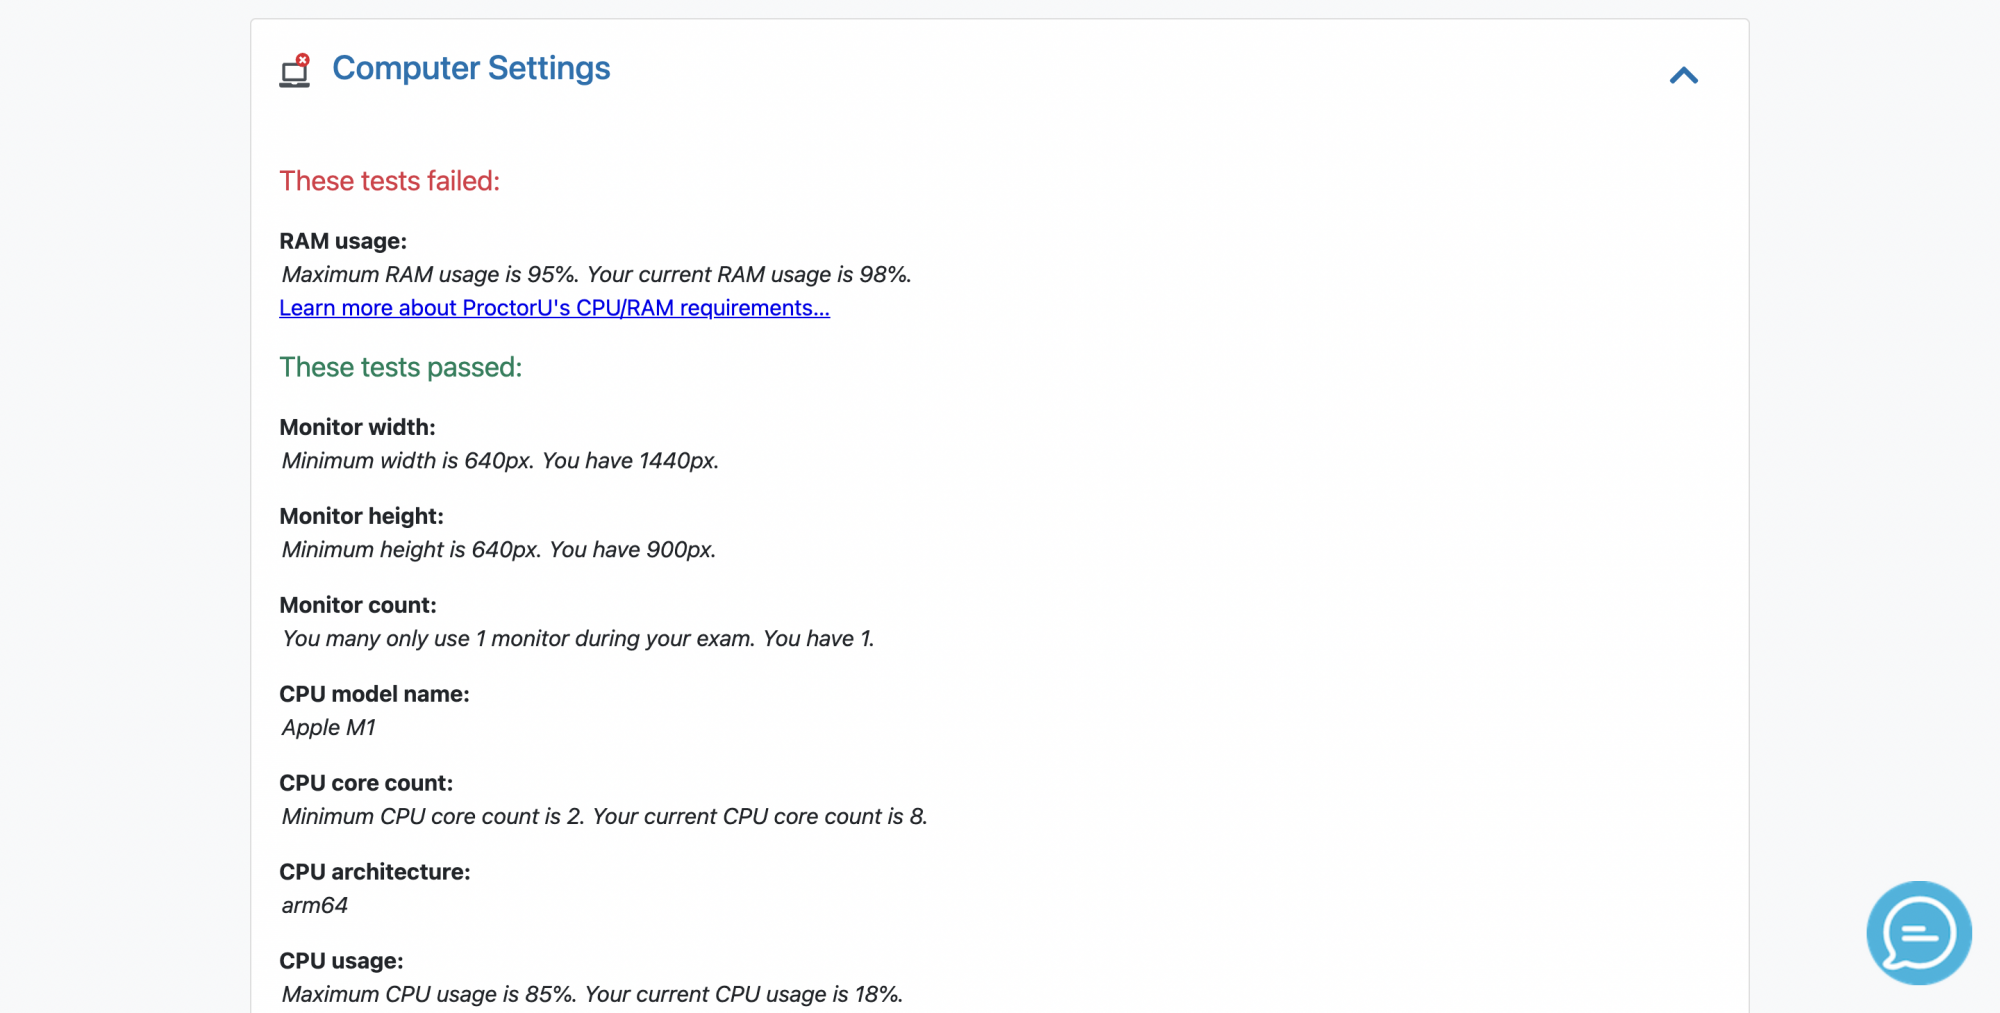Click the '1 monitor during your exam' text

[614, 638]
